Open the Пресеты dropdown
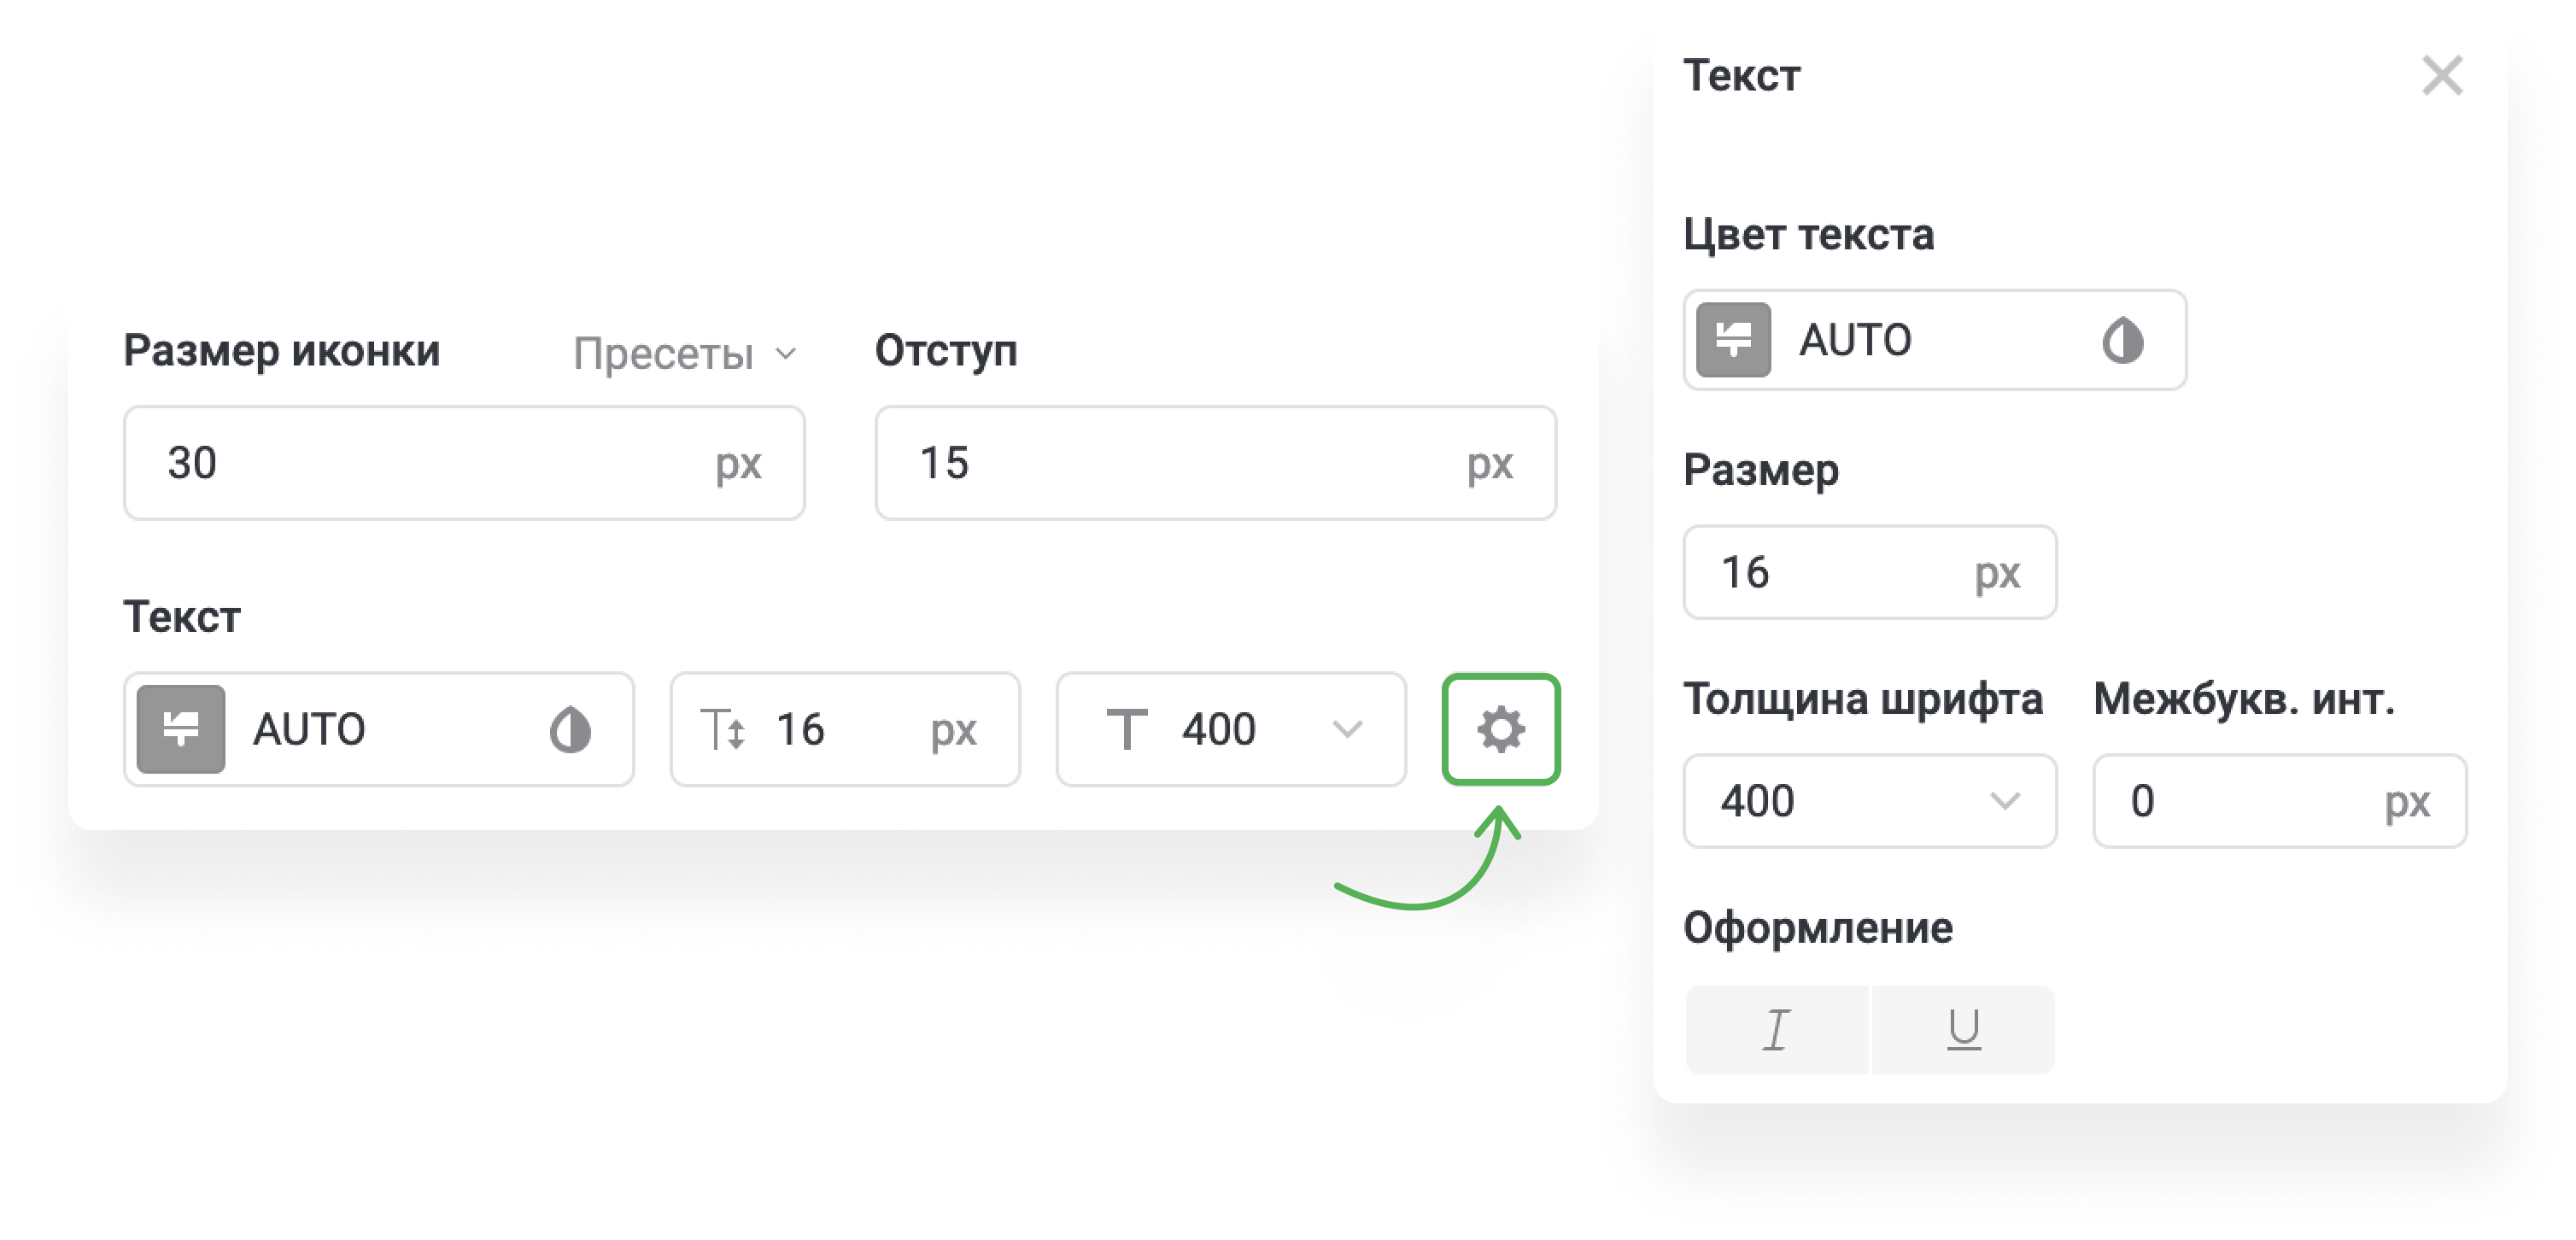This screenshot has width=2576, height=1240. point(683,352)
